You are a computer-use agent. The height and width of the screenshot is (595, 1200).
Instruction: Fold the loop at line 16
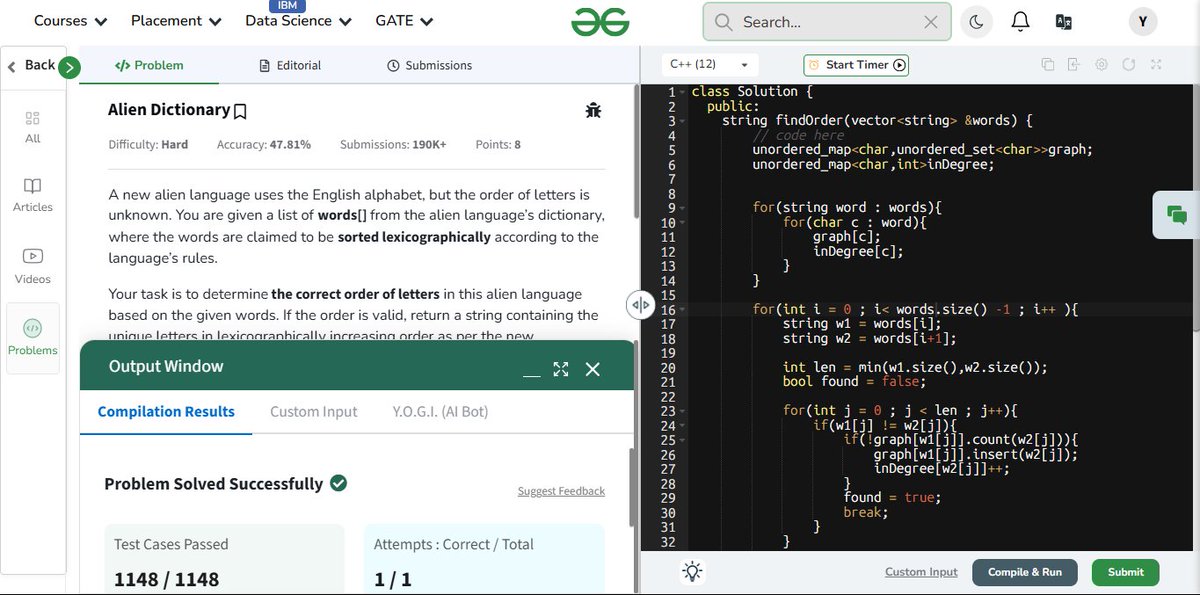click(x=681, y=310)
